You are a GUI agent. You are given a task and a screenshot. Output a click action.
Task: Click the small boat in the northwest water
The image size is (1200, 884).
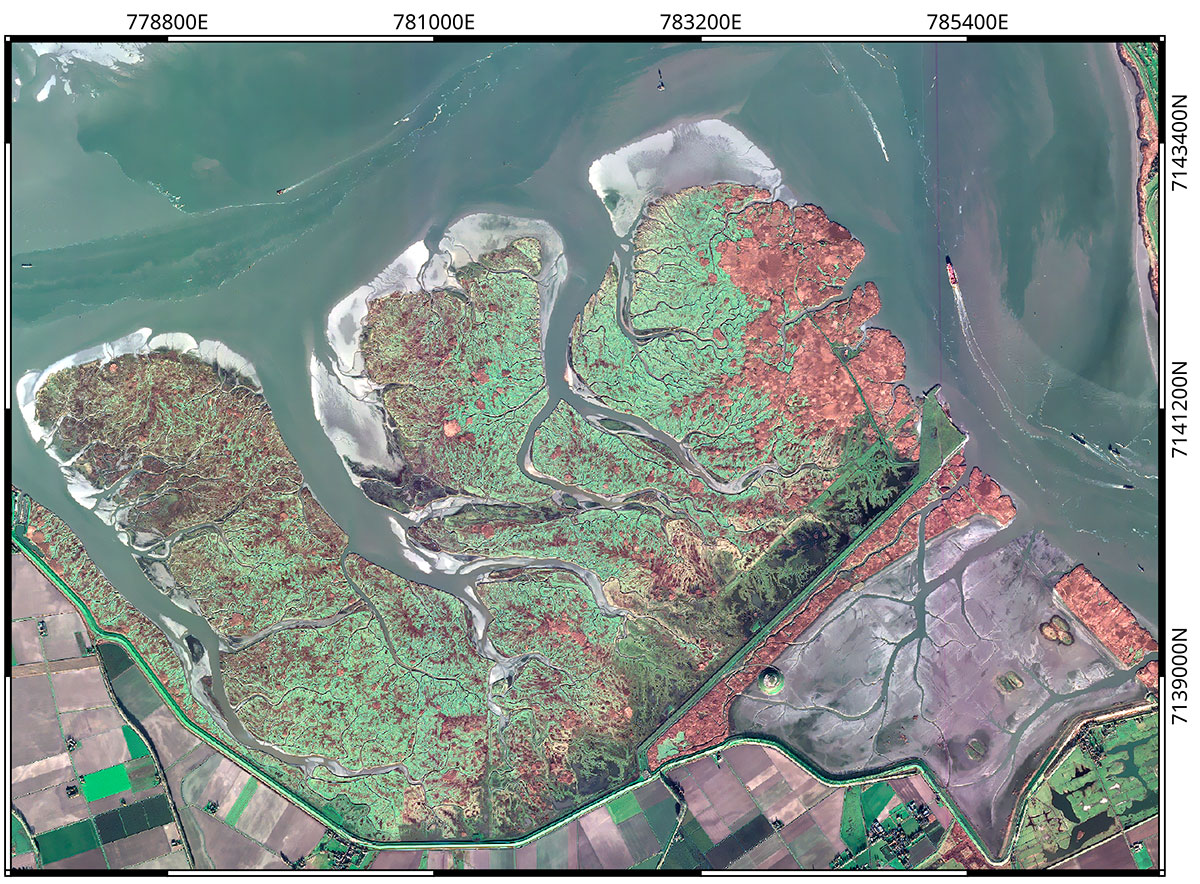283,191
